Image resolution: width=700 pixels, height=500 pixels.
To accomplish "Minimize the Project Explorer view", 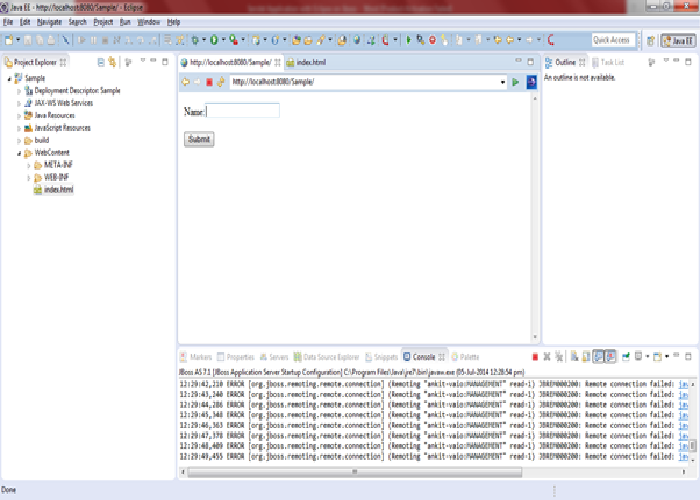I will point(153,61).
